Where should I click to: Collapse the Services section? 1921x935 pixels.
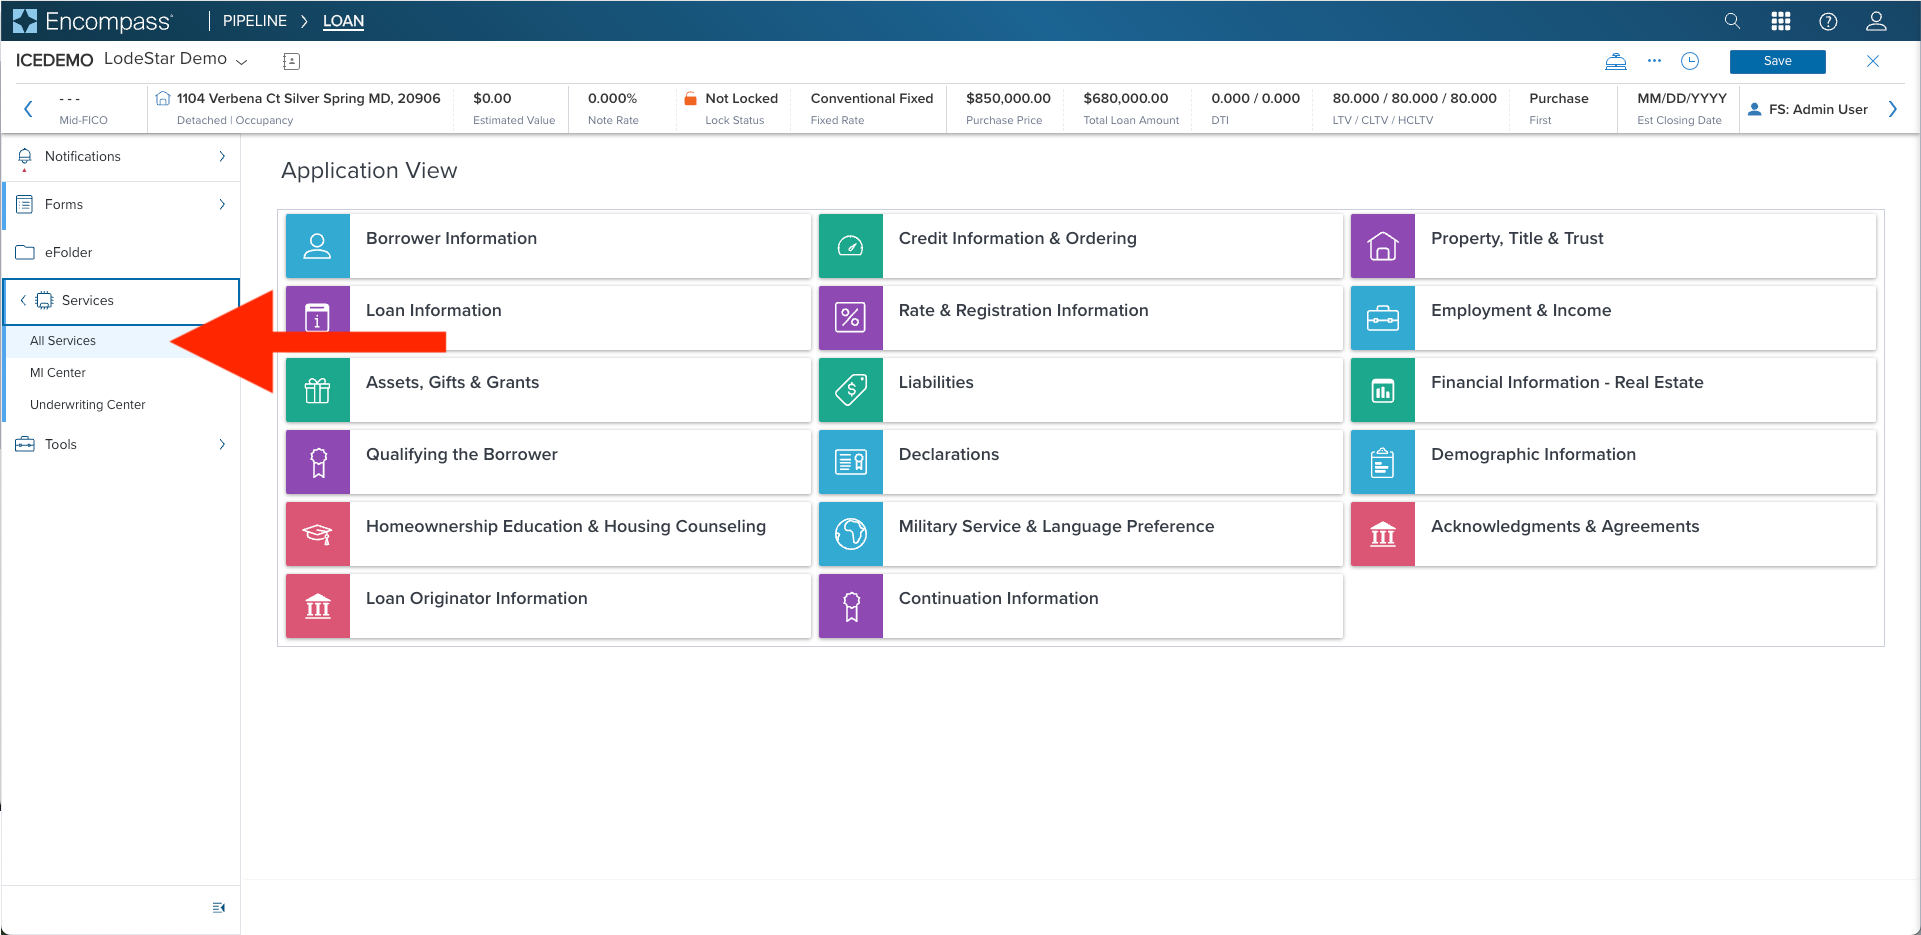[23, 300]
